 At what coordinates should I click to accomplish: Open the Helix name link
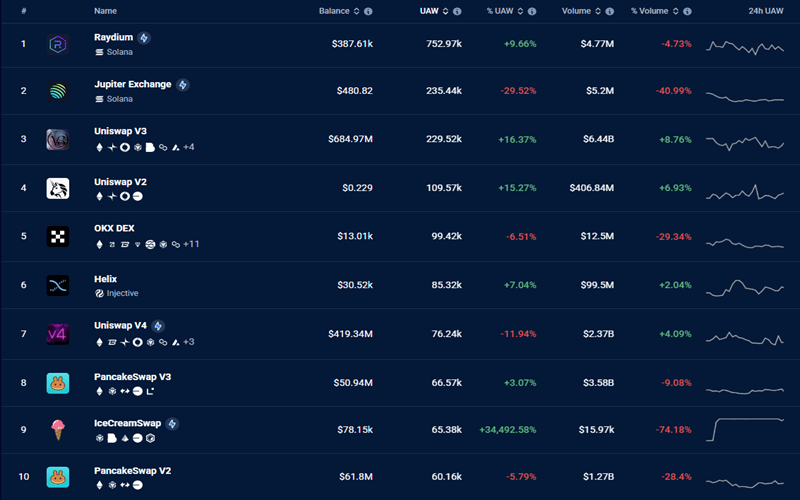click(106, 279)
